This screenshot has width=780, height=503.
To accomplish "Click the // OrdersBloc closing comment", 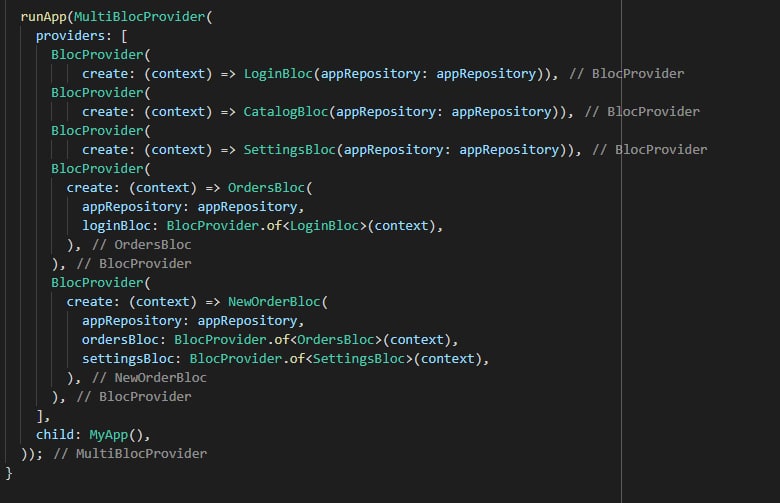I will point(142,245).
